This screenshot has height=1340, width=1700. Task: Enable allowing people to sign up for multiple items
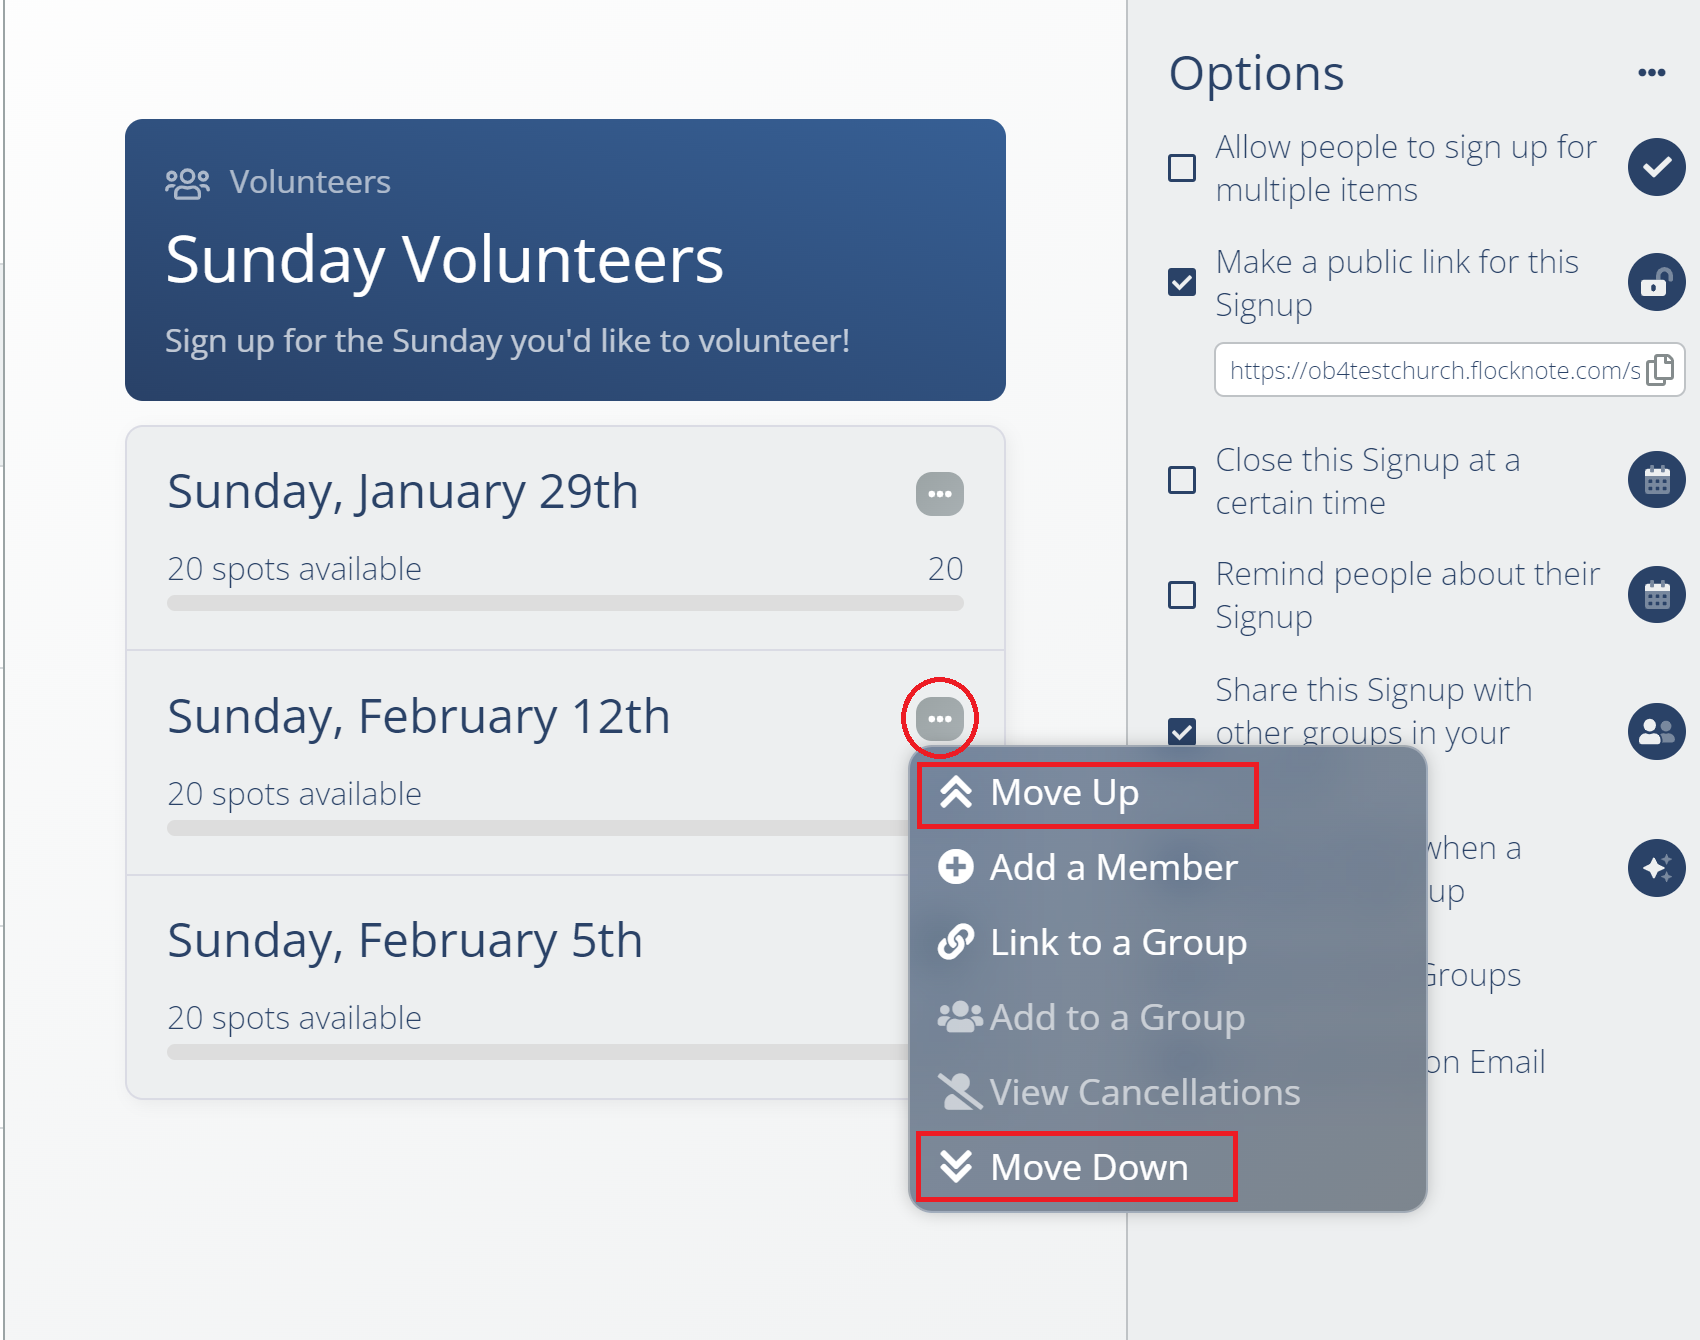pos(1181,168)
